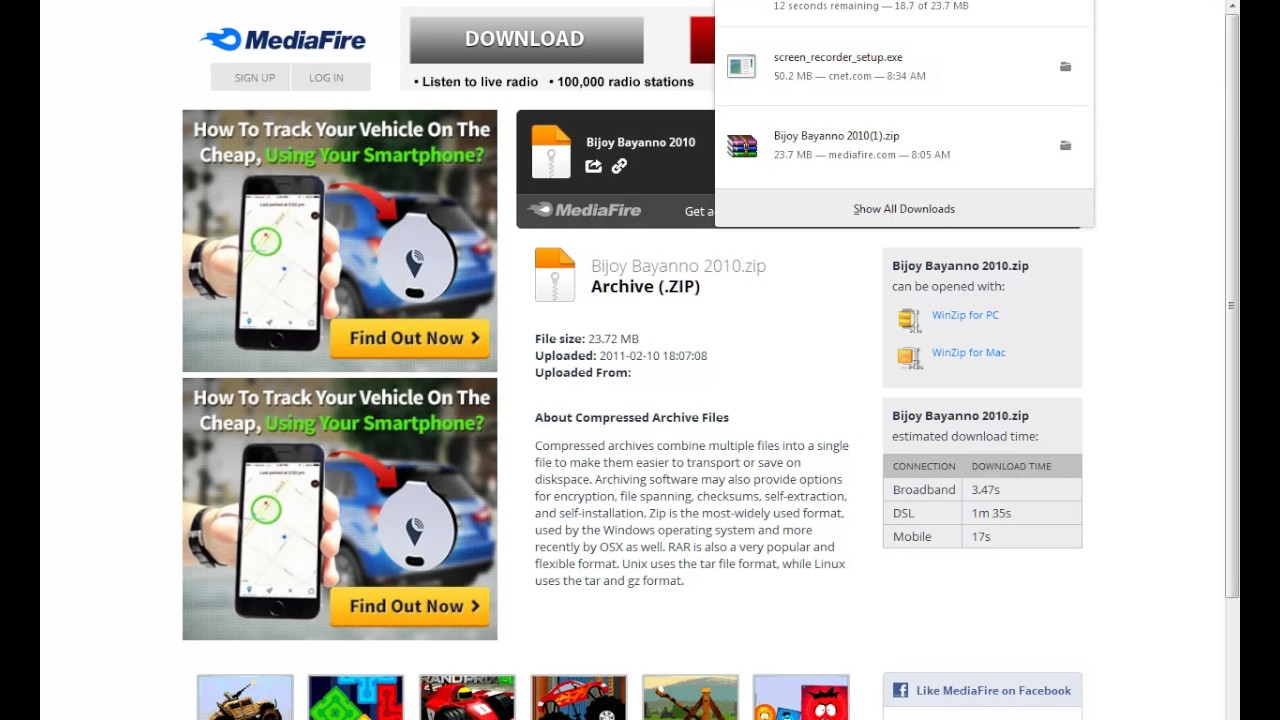Click the gray DOWNLOAD button
Image resolution: width=1280 pixels, height=720 pixels.
tap(526, 39)
